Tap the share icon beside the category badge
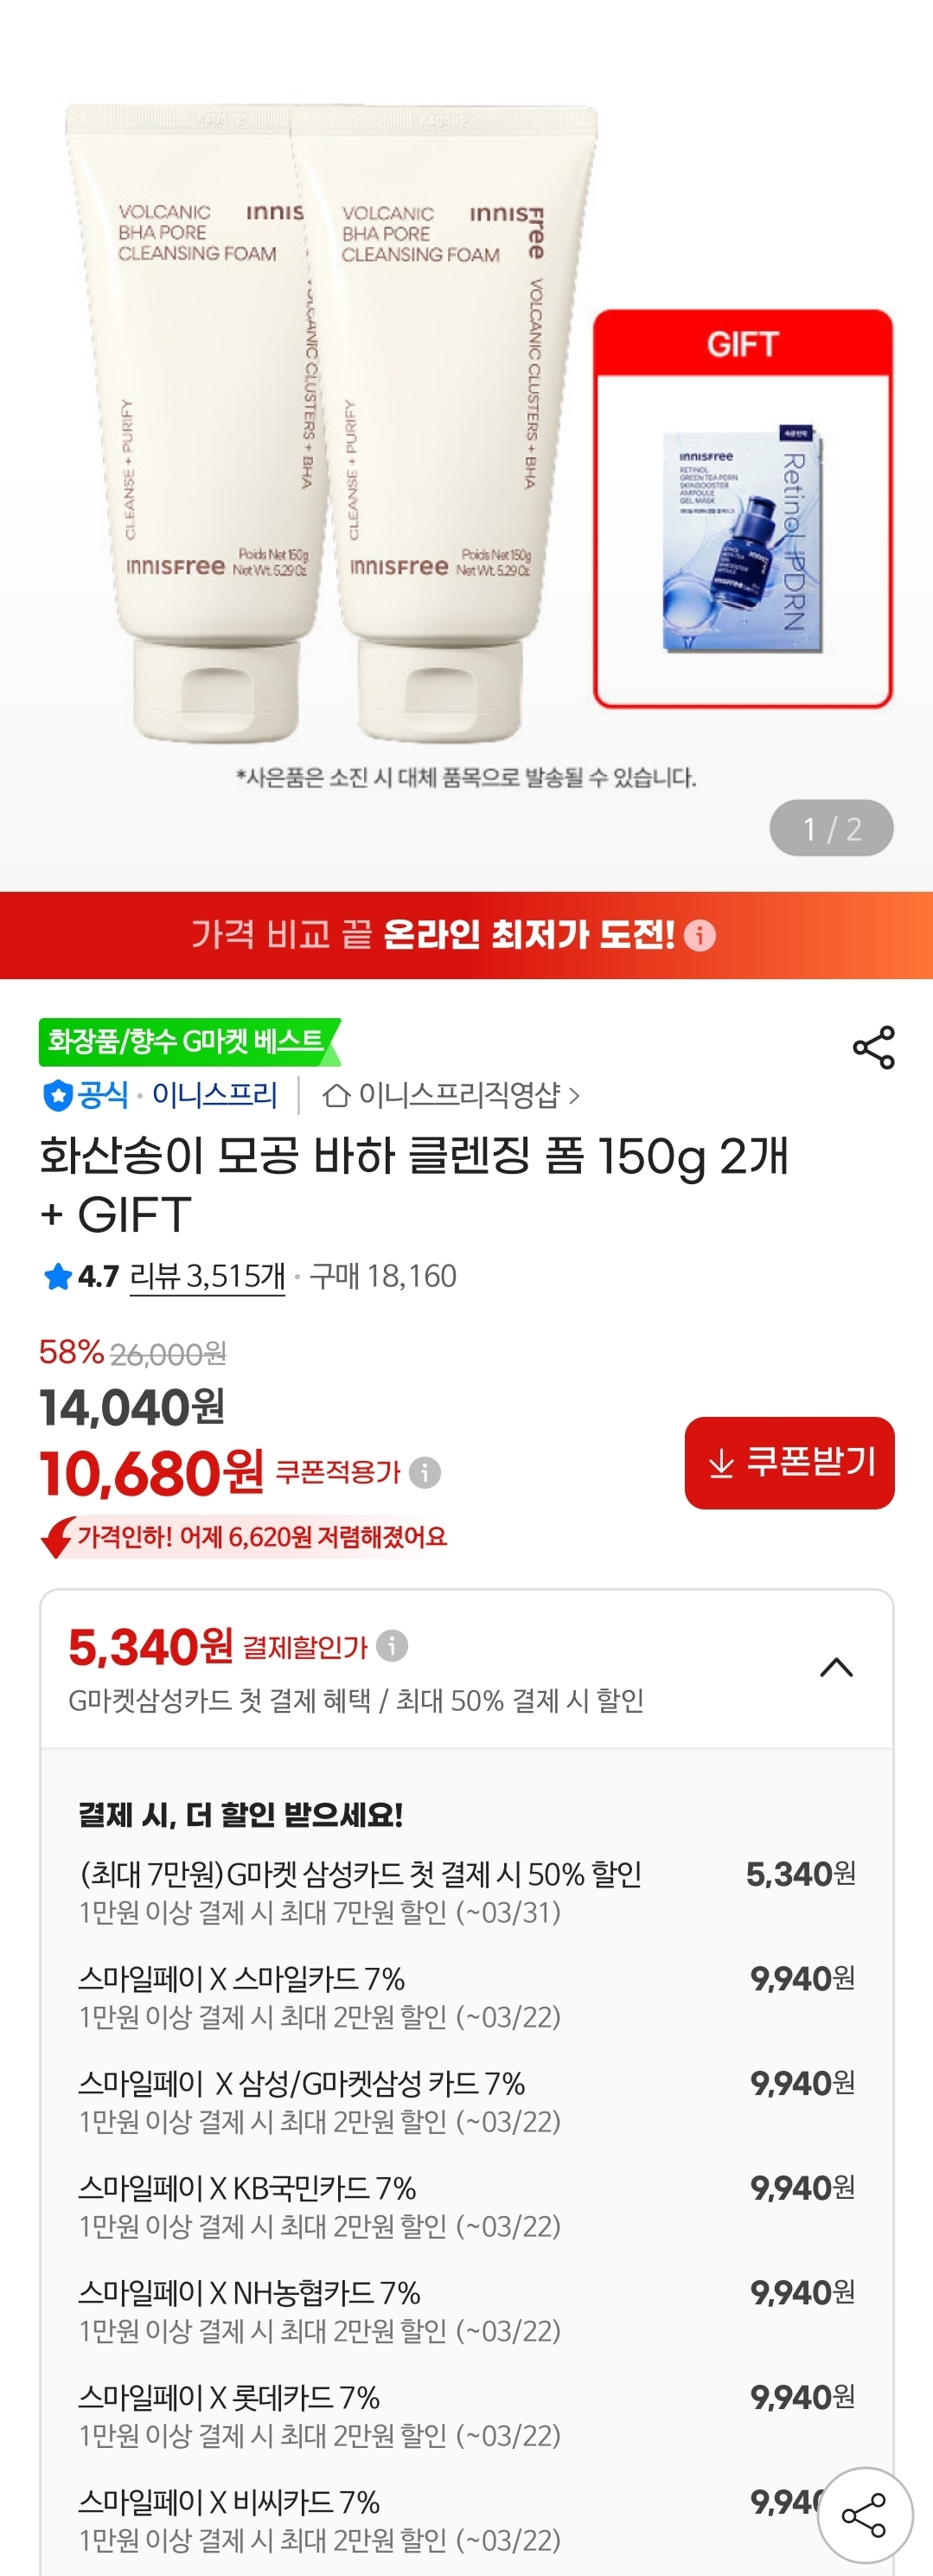933x2576 pixels. pos(873,1047)
